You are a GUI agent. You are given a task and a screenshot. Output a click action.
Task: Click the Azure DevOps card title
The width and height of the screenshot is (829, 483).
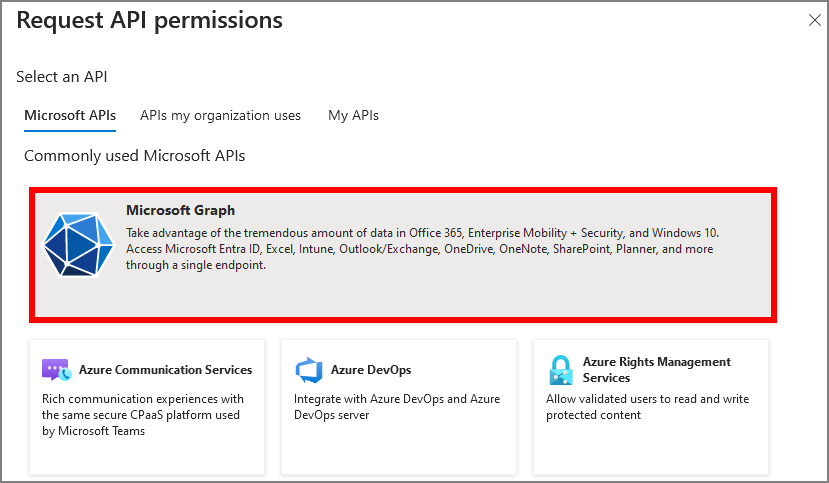coord(371,370)
